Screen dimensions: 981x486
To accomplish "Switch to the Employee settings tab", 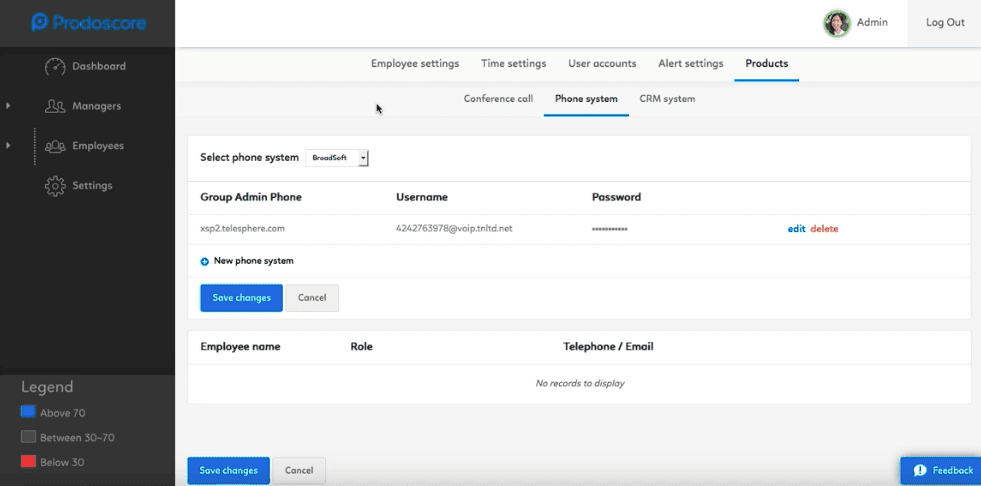I will tap(415, 64).
